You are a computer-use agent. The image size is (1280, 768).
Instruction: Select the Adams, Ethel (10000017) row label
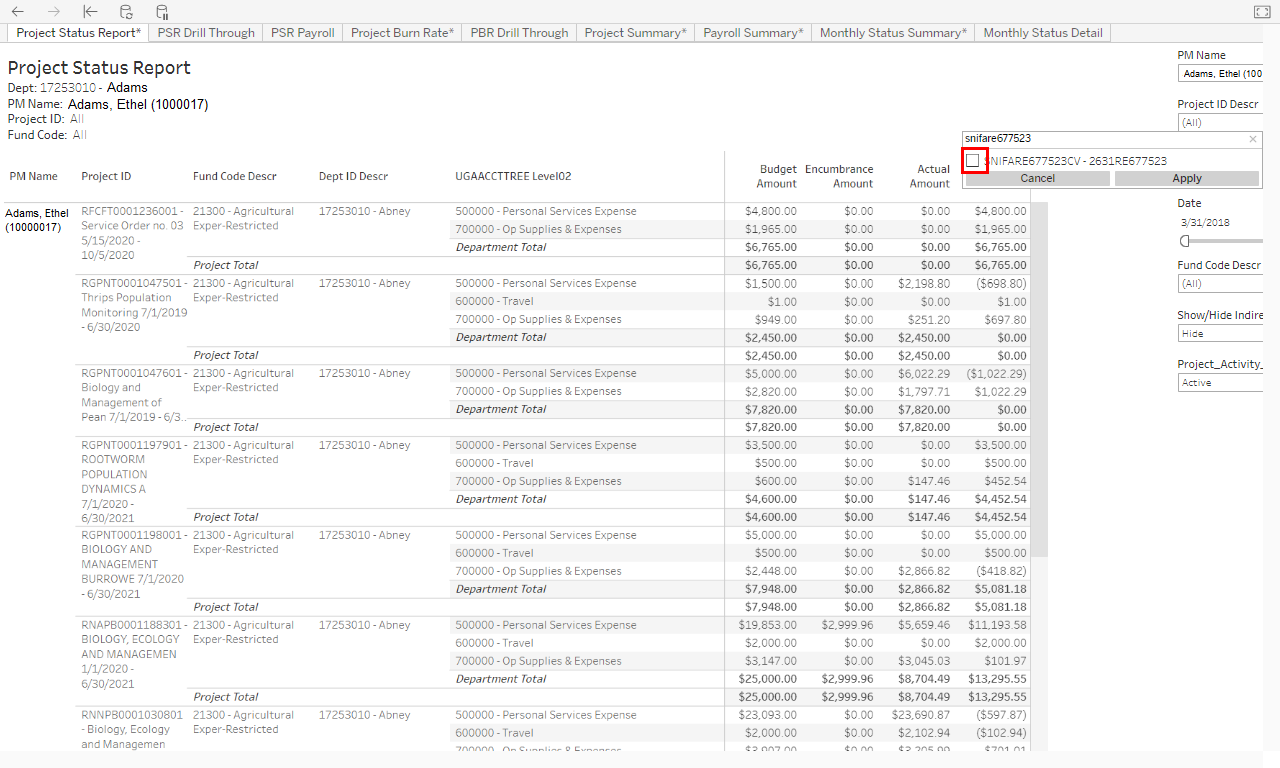click(x=37, y=220)
